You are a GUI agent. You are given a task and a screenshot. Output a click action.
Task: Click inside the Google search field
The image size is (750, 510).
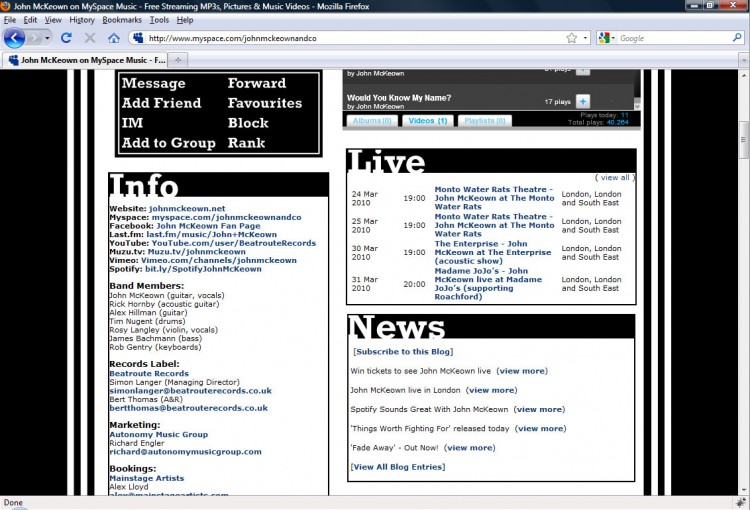point(674,38)
